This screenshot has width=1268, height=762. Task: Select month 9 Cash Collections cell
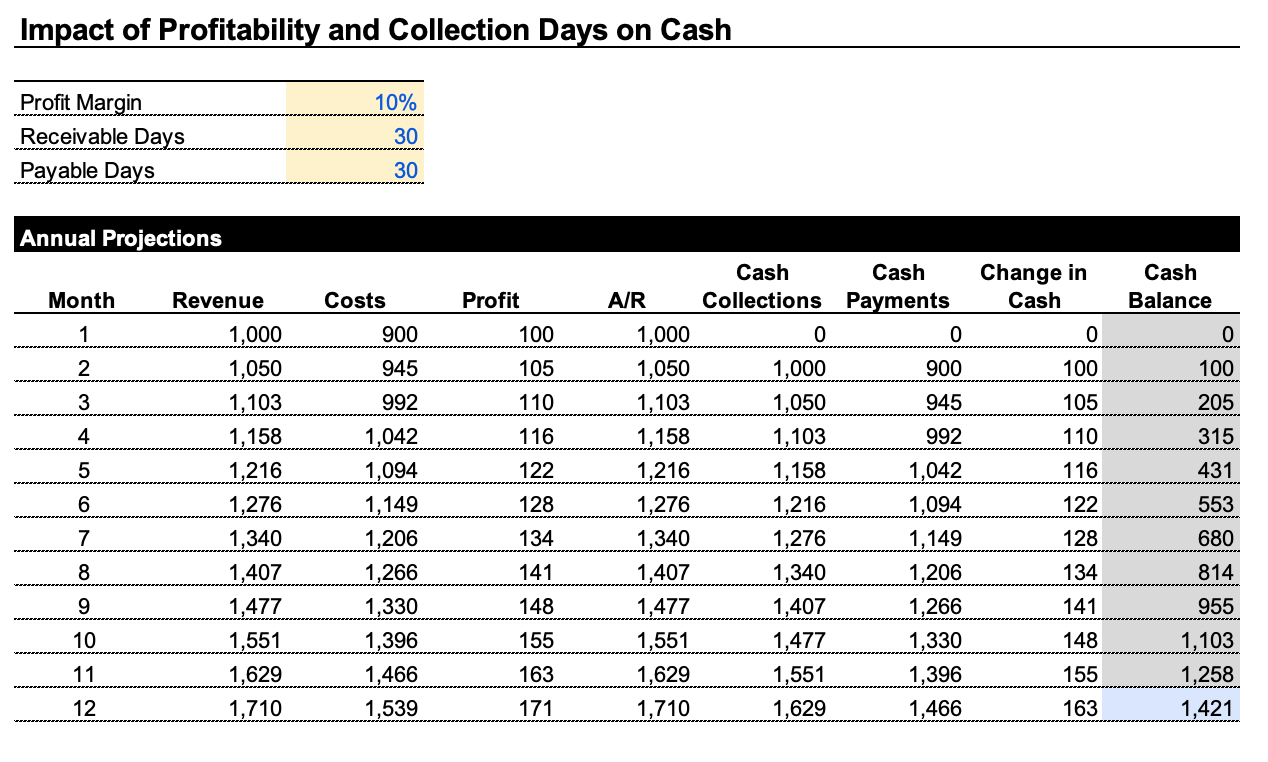pos(762,606)
